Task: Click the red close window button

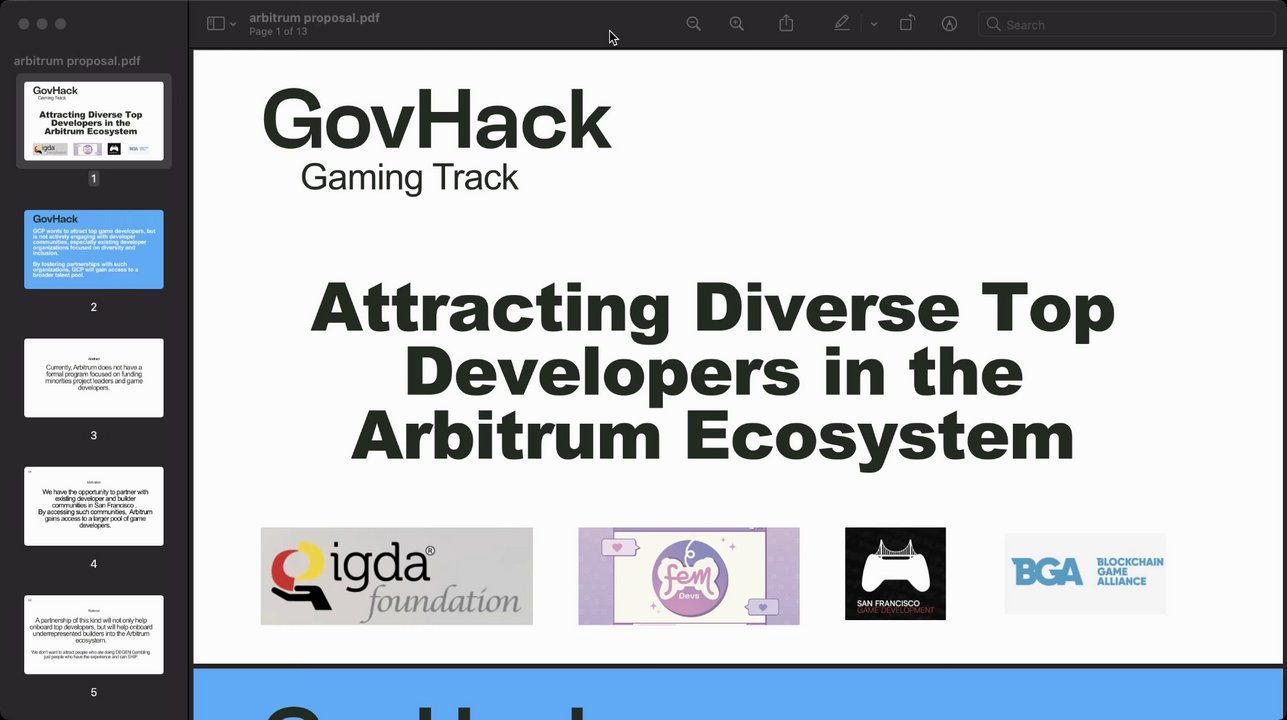Action: tap(24, 24)
